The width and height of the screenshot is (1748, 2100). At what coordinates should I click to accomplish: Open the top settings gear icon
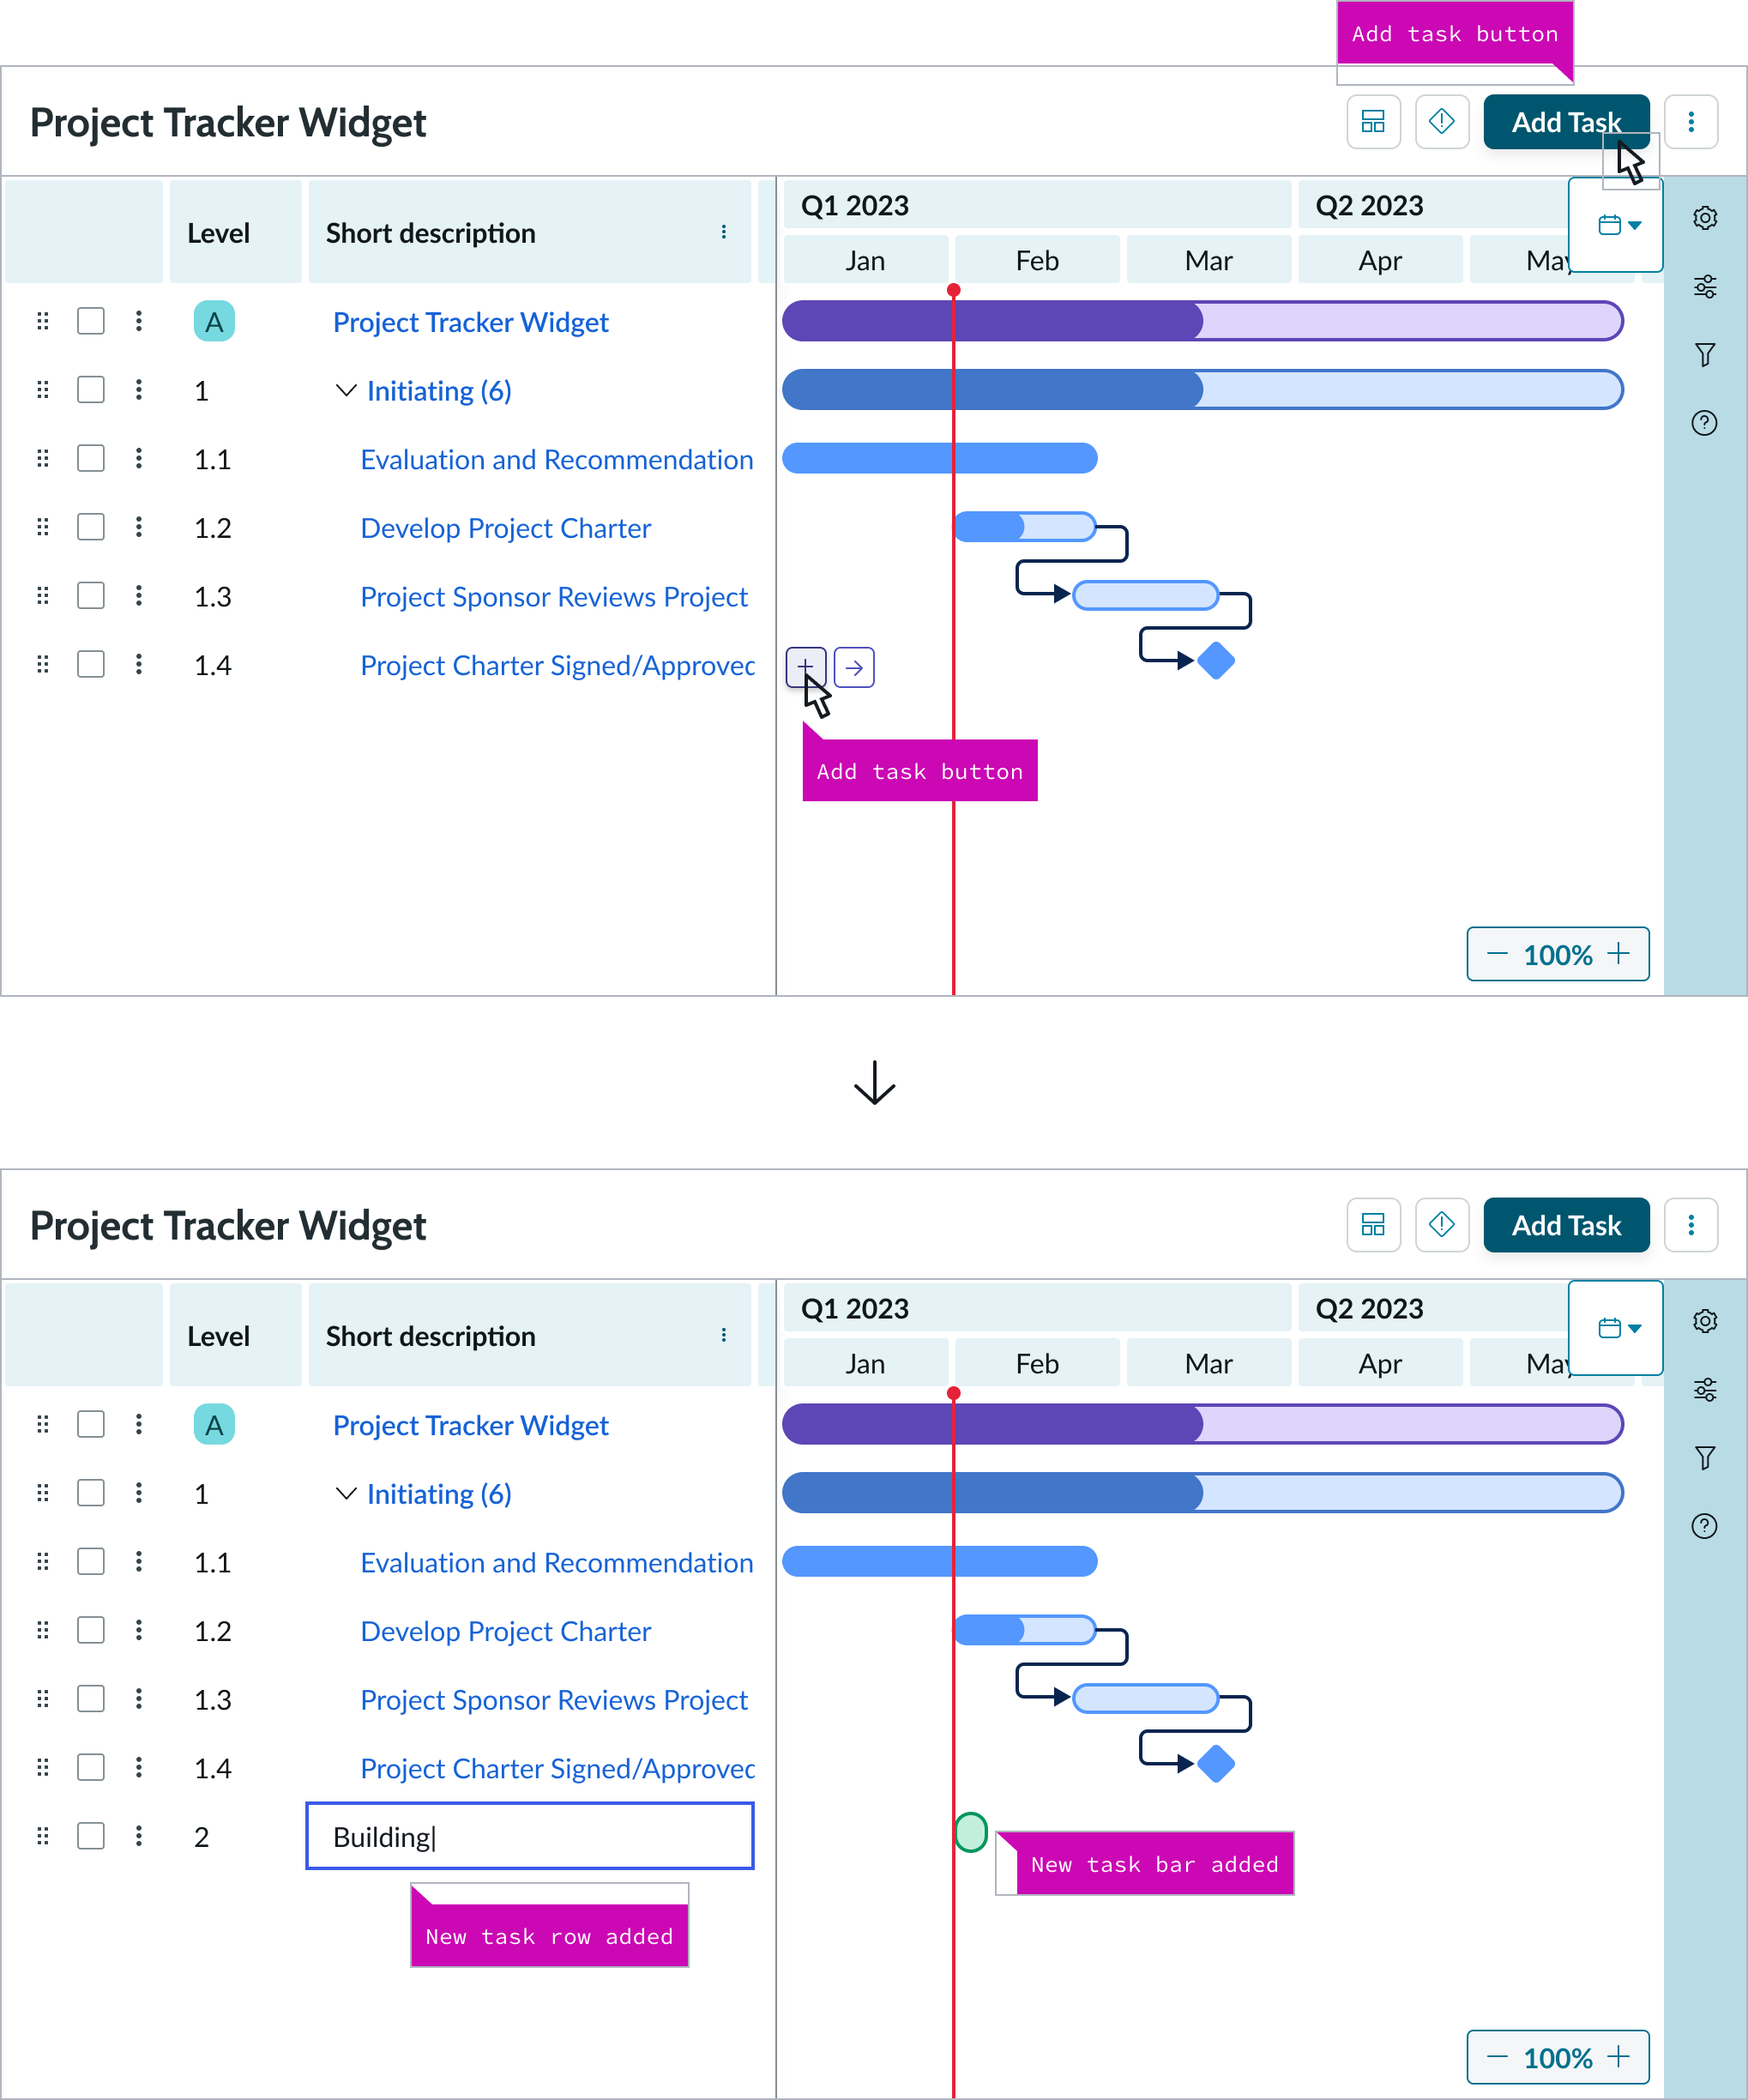point(1705,218)
